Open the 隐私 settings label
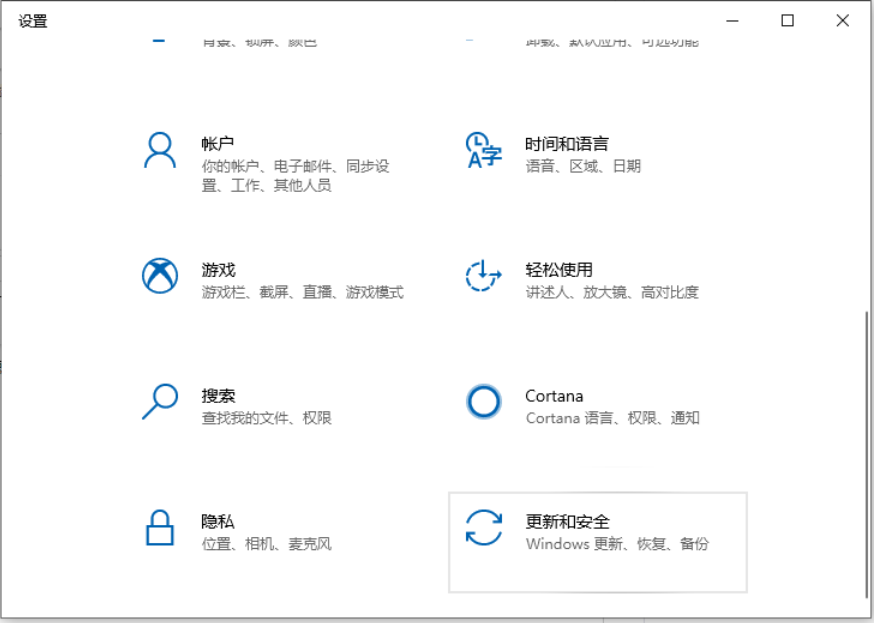Viewport: 874px width, 623px height. 217,522
